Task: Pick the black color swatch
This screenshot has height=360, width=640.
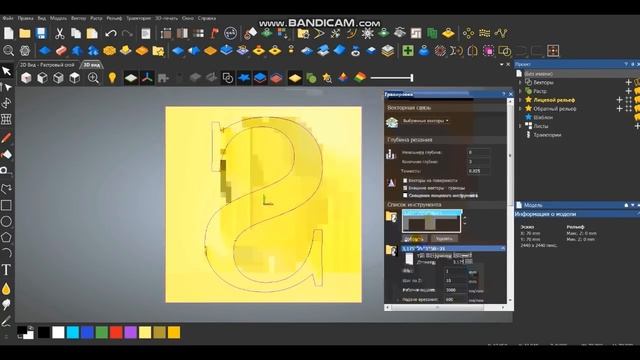Action: tap(44, 332)
